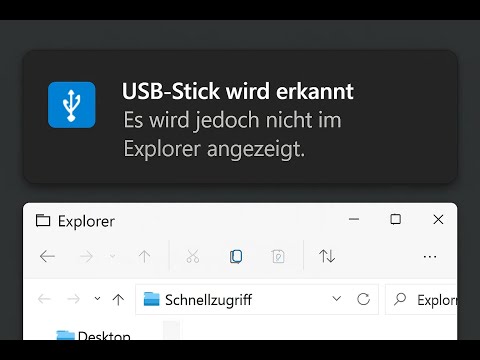Click the Explorer search field
480x360 pixels.
(x=421, y=299)
